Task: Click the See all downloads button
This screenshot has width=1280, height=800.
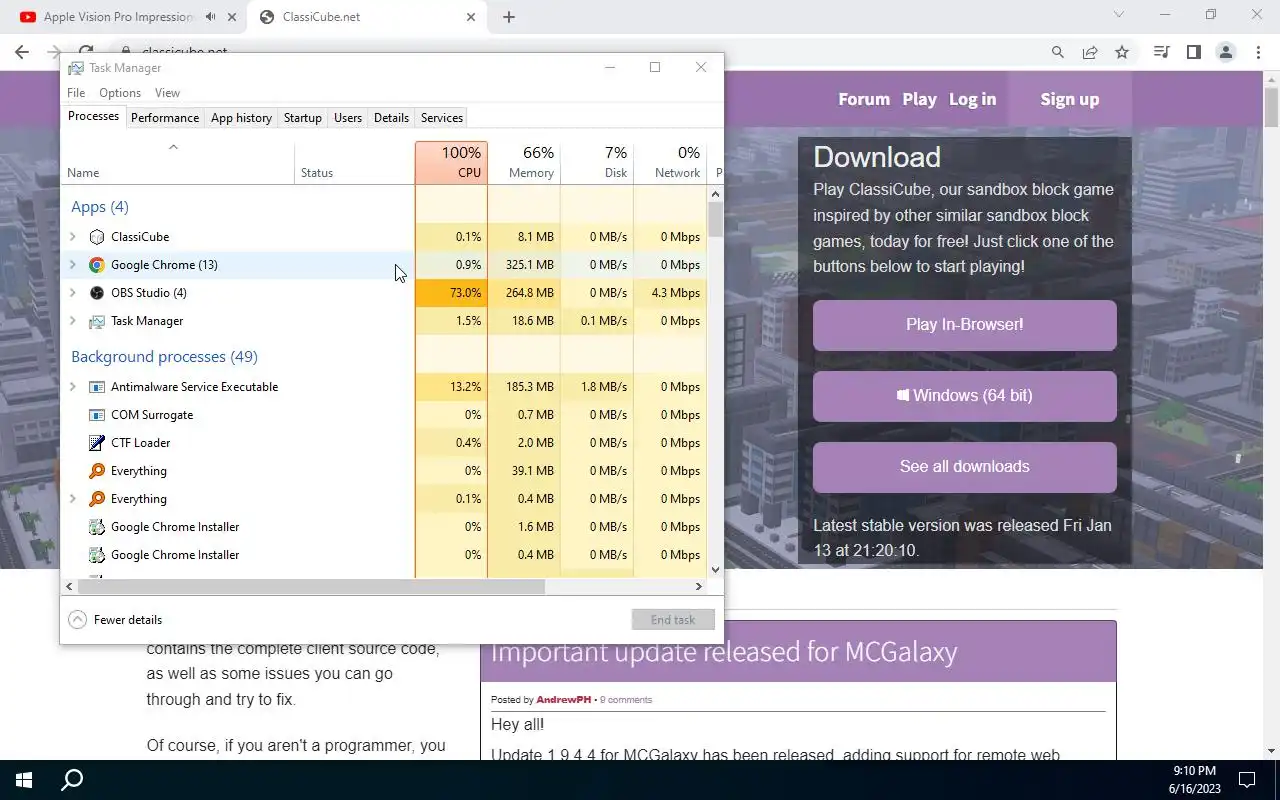Action: [964, 467]
